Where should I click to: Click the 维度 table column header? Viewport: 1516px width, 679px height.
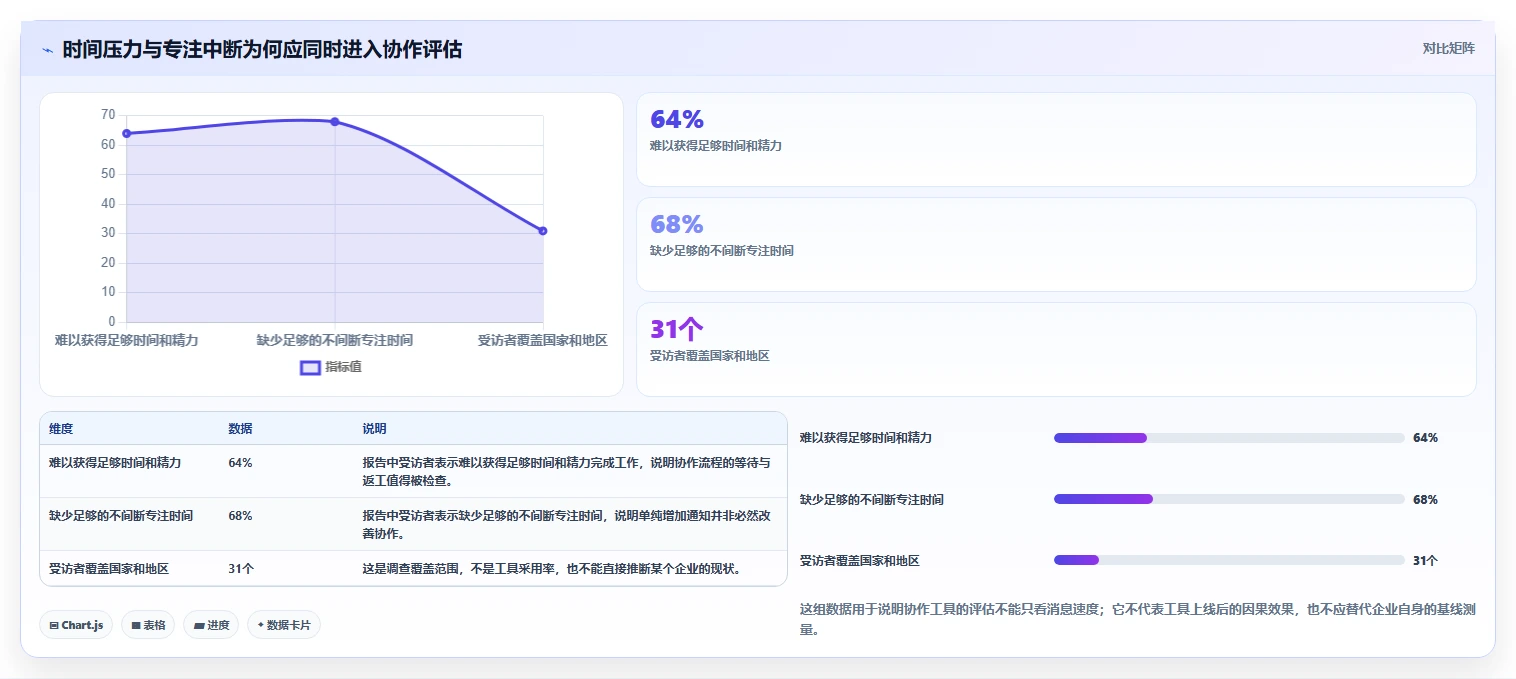[x=61, y=429]
